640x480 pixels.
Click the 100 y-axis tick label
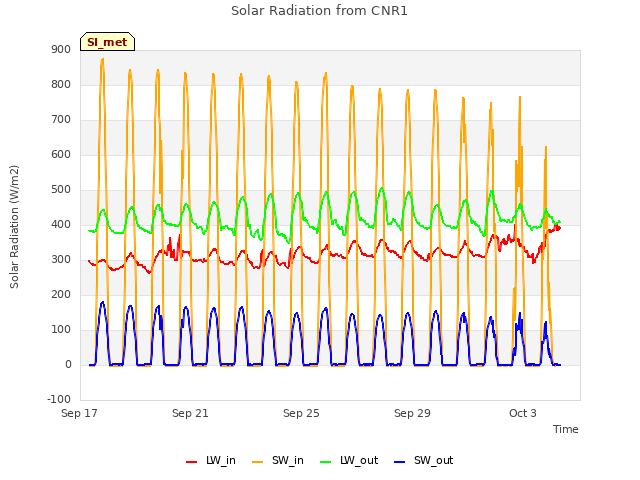coord(61,330)
